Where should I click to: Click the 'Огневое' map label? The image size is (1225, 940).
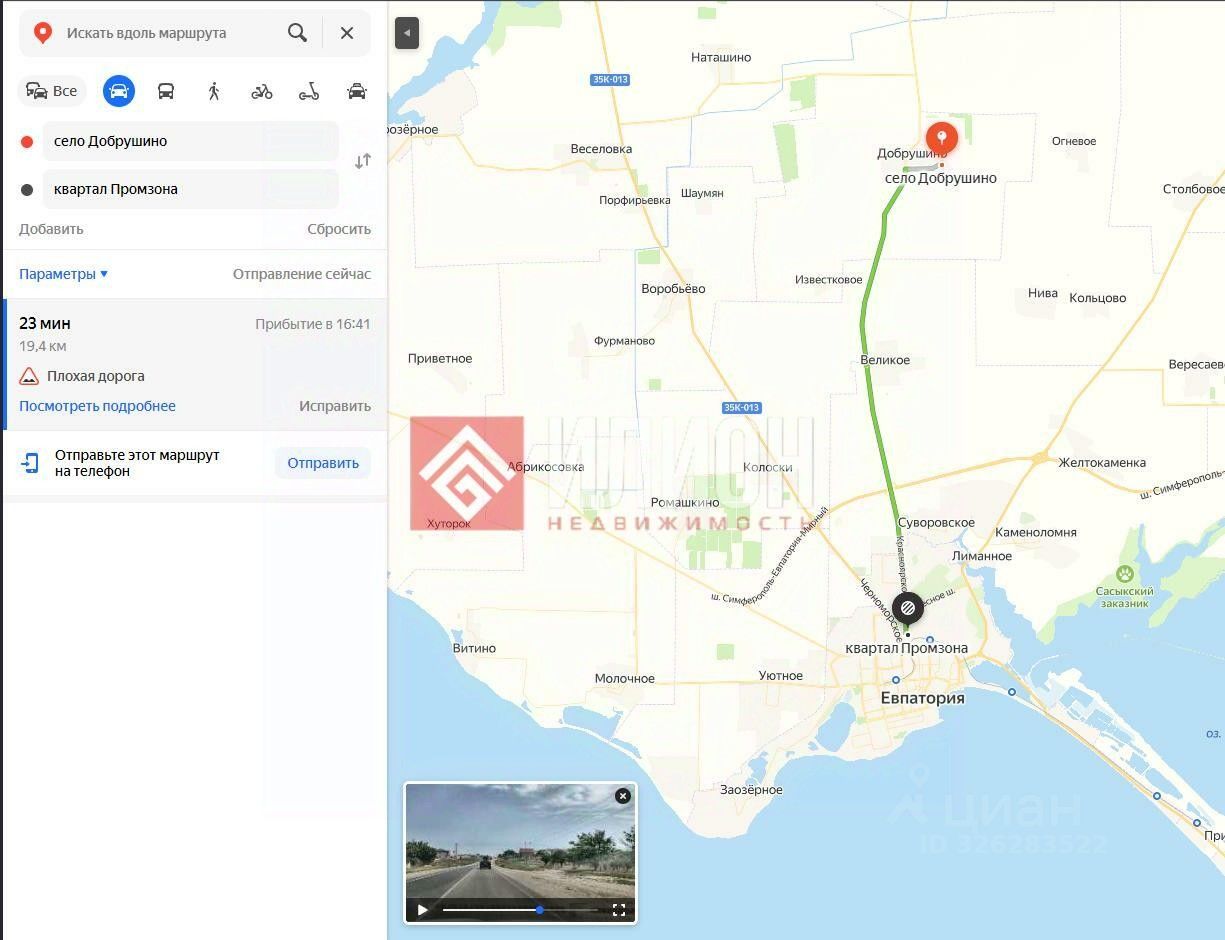(x=1074, y=141)
